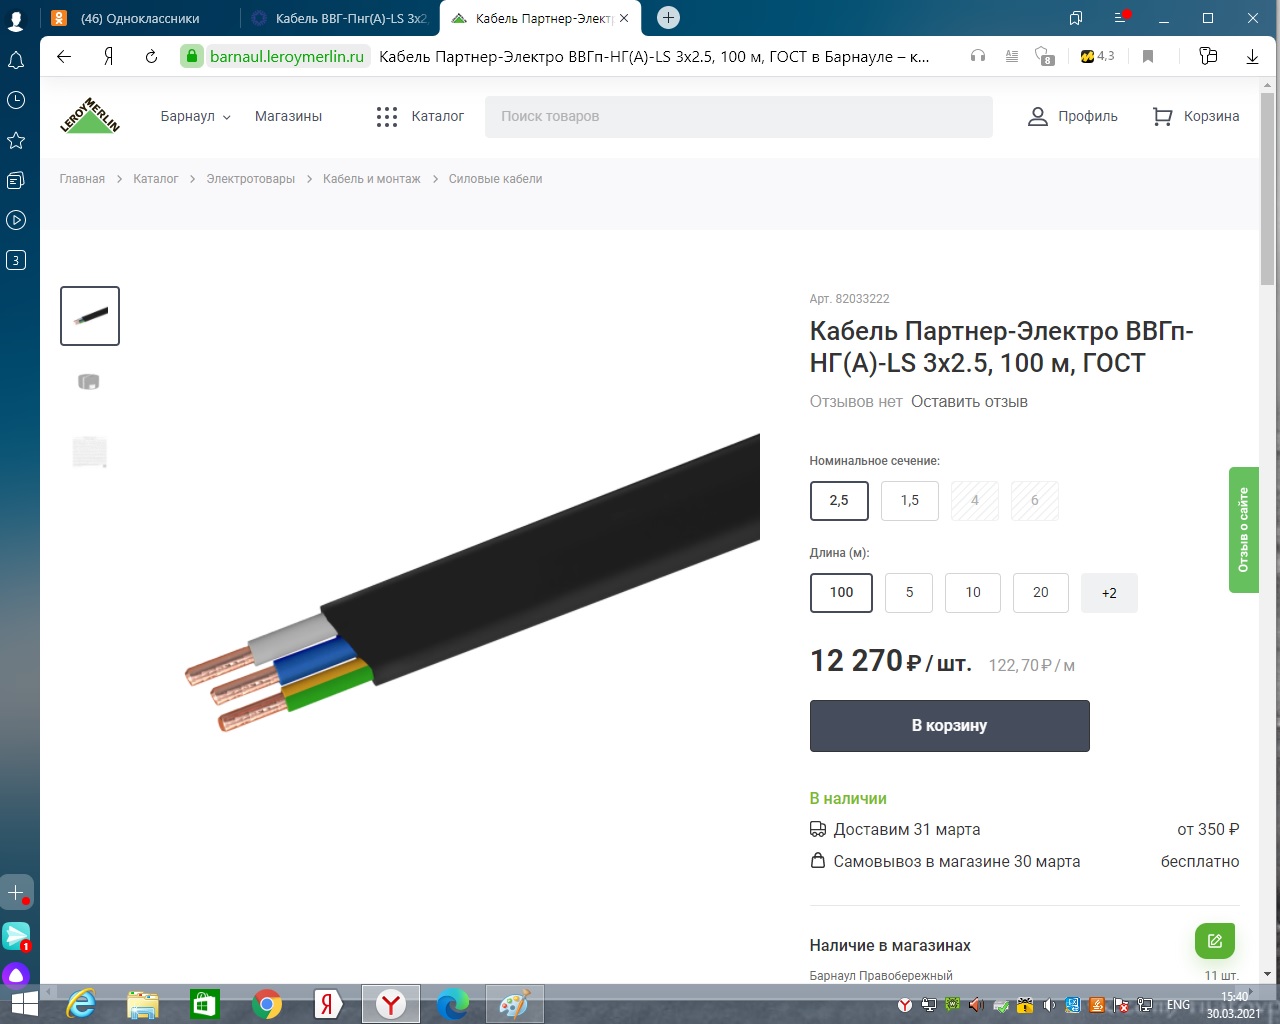The image size is (1280, 1024).
Task: Open Paint app from taskbar
Action: (x=515, y=1004)
